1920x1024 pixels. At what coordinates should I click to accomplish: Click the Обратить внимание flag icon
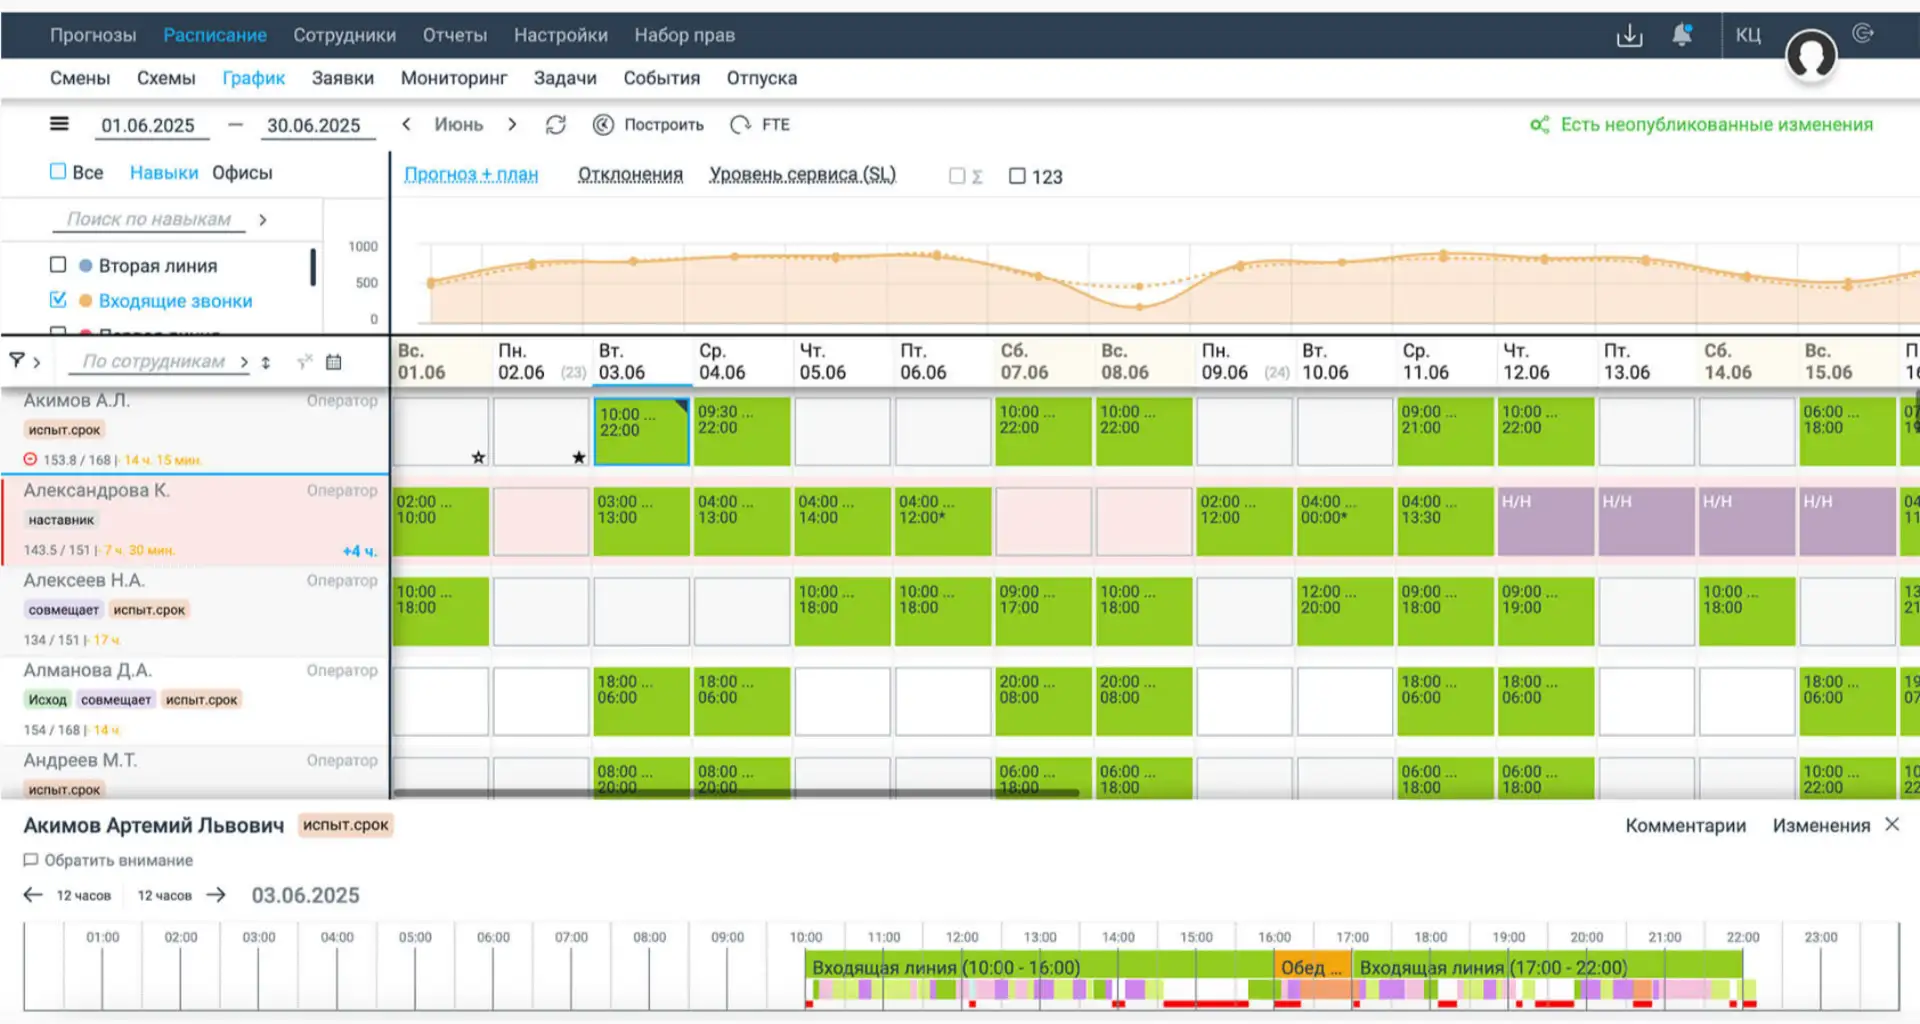pyautogui.click(x=31, y=860)
